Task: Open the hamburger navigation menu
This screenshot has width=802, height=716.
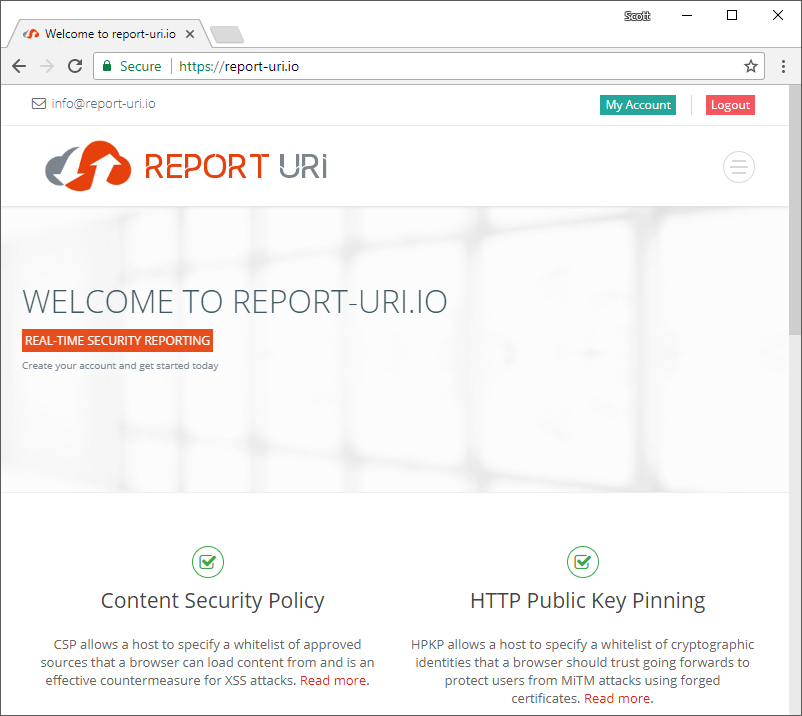Action: (x=739, y=167)
